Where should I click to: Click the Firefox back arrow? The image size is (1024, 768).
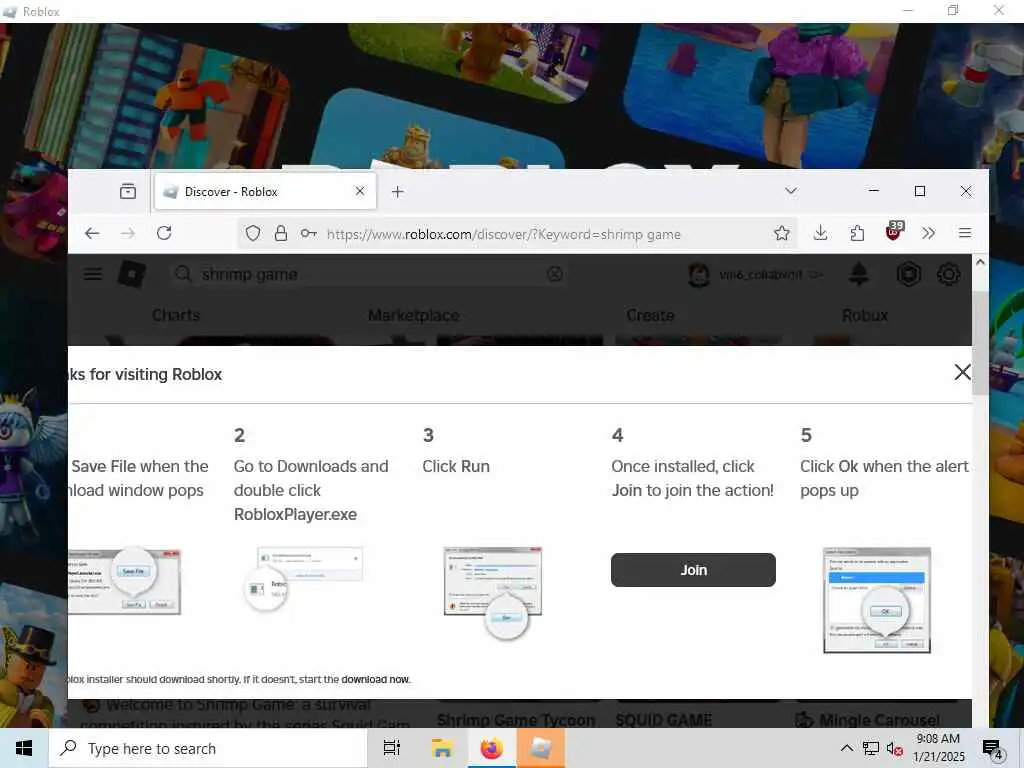pos(92,233)
